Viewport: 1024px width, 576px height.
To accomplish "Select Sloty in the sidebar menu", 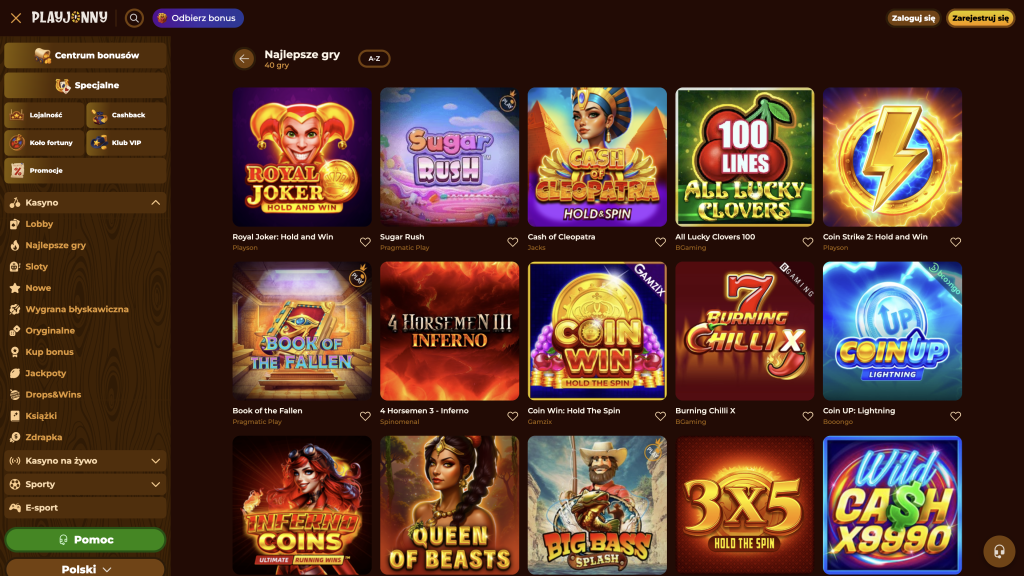I will [37, 266].
